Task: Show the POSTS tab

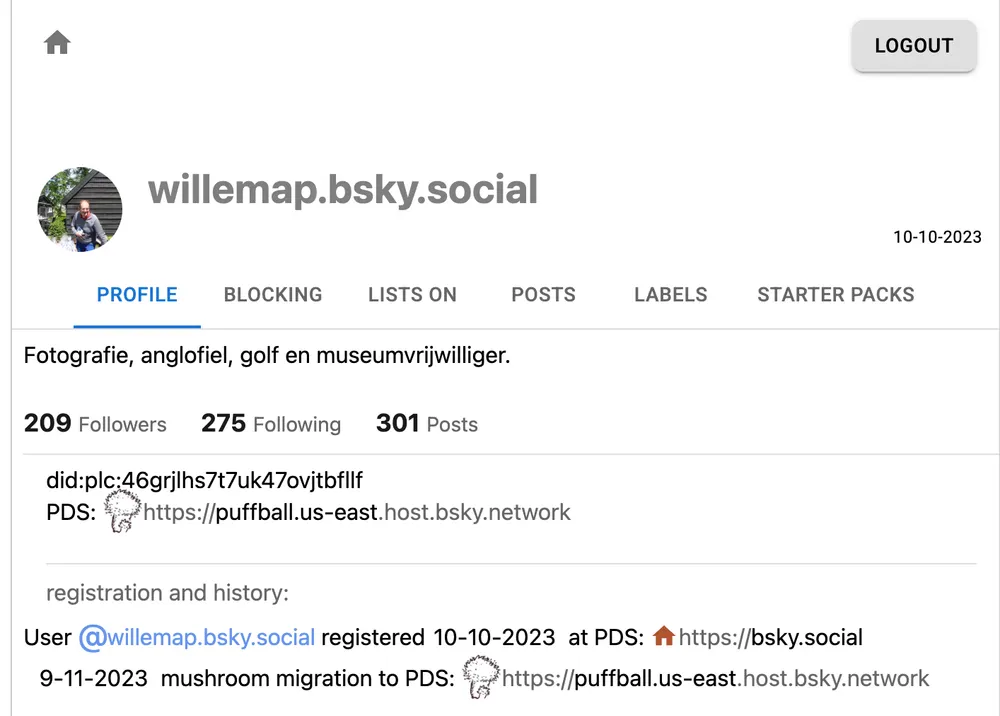Action: point(543,295)
